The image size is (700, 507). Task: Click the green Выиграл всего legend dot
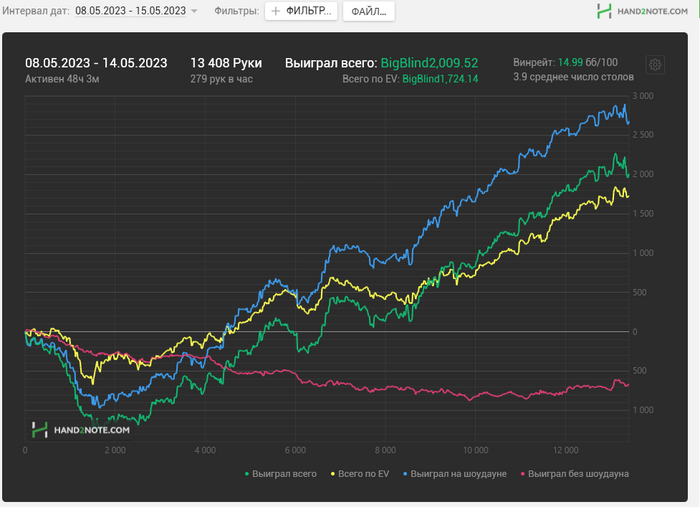247,474
